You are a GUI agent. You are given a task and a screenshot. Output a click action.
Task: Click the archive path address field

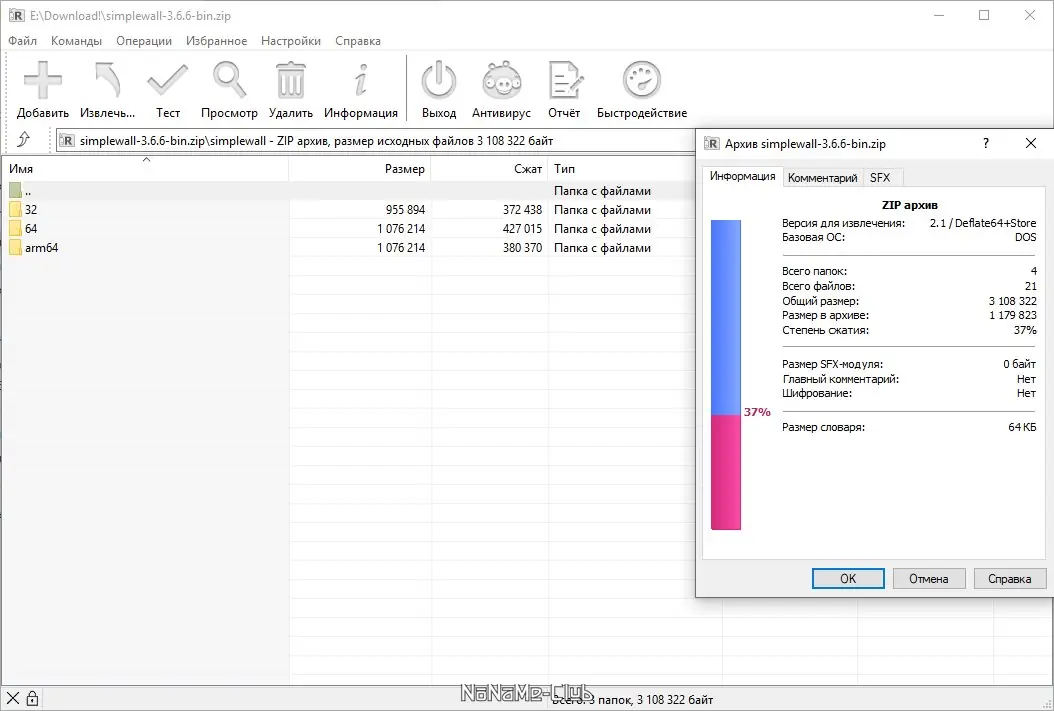click(376, 140)
